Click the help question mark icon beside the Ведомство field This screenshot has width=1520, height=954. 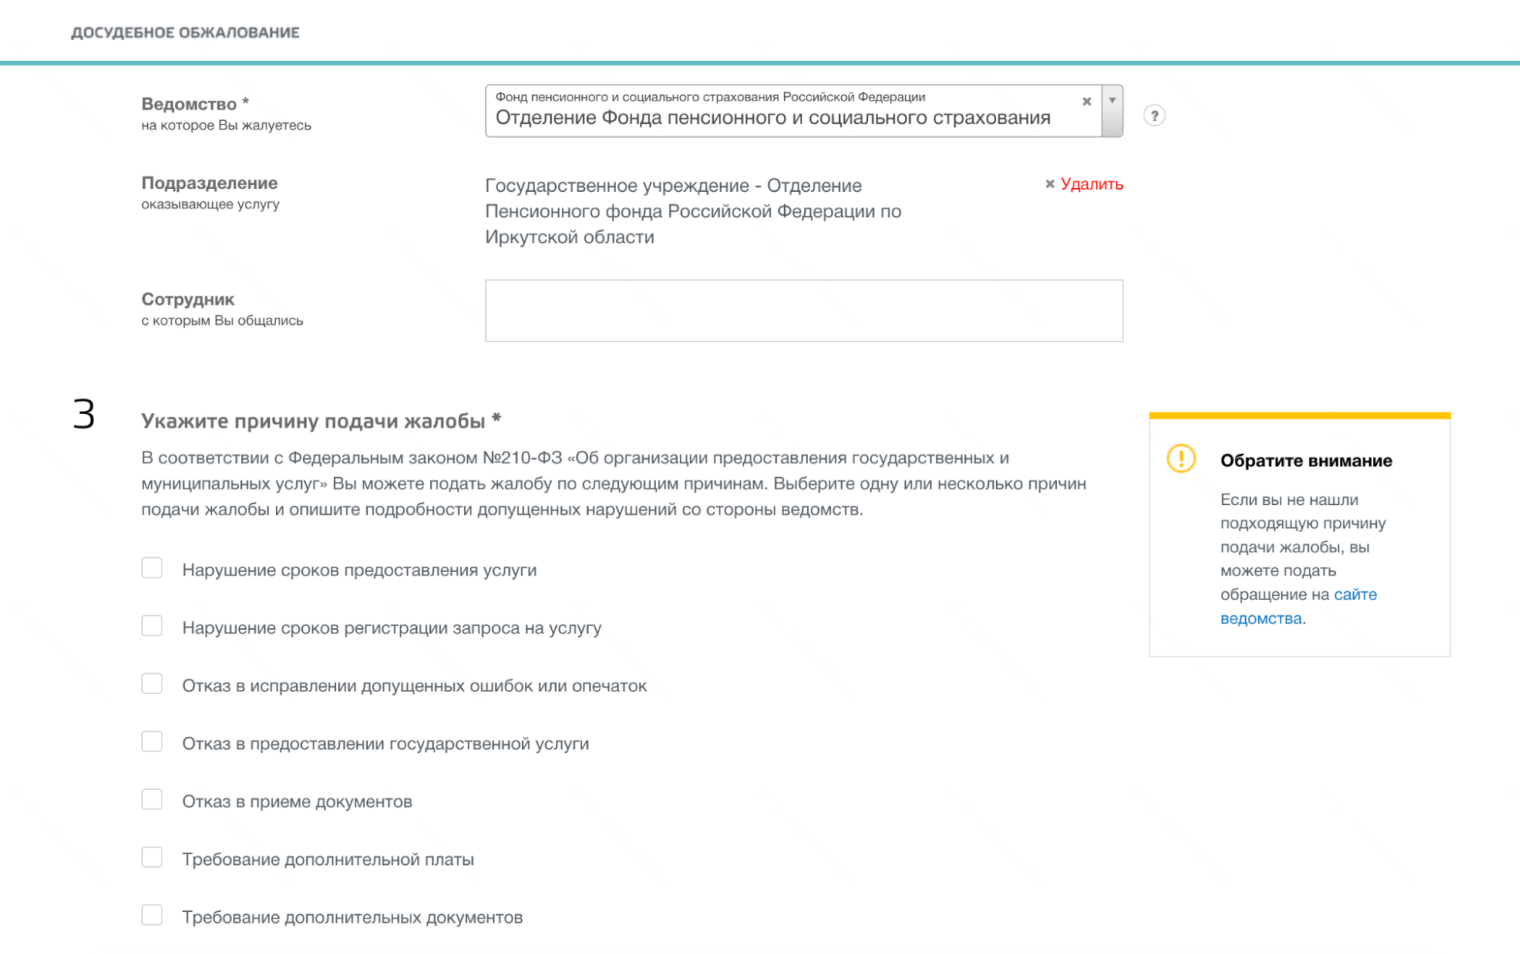point(1155,115)
